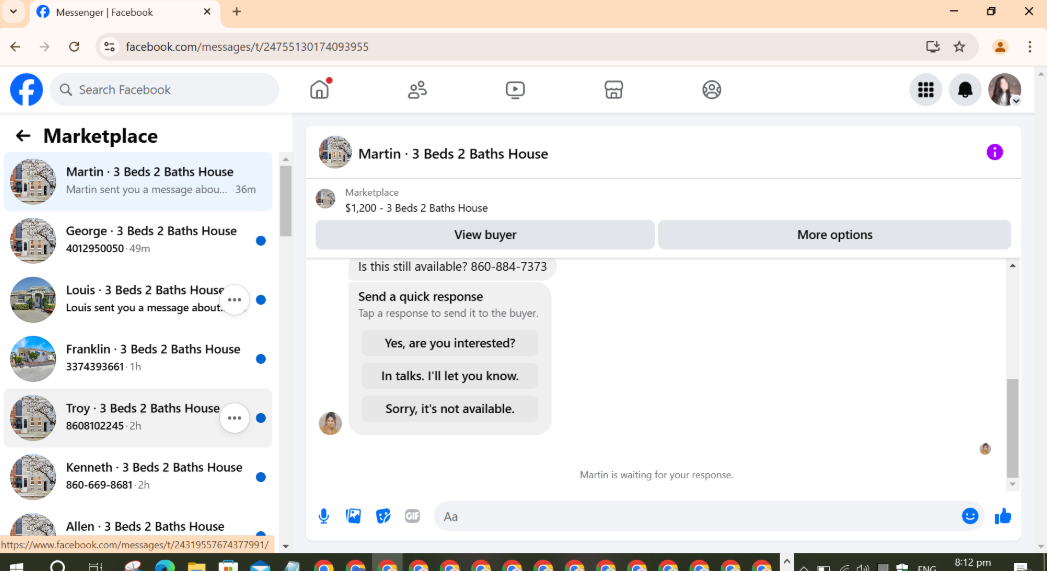Click the View buyer button

pyautogui.click(x=485, y=234)
